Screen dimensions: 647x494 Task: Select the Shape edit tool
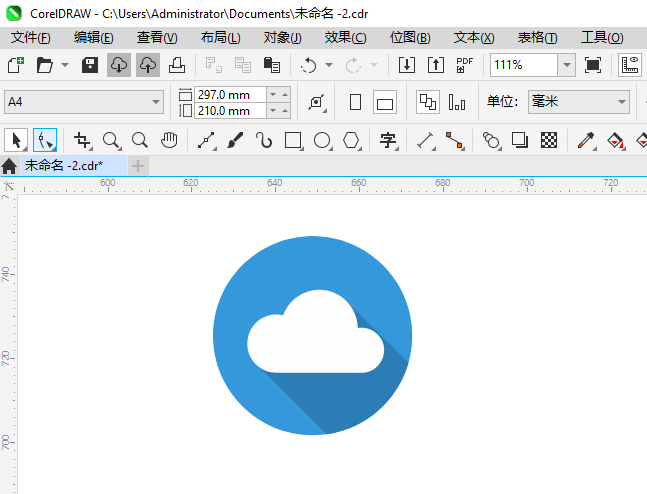coord(45,140)
